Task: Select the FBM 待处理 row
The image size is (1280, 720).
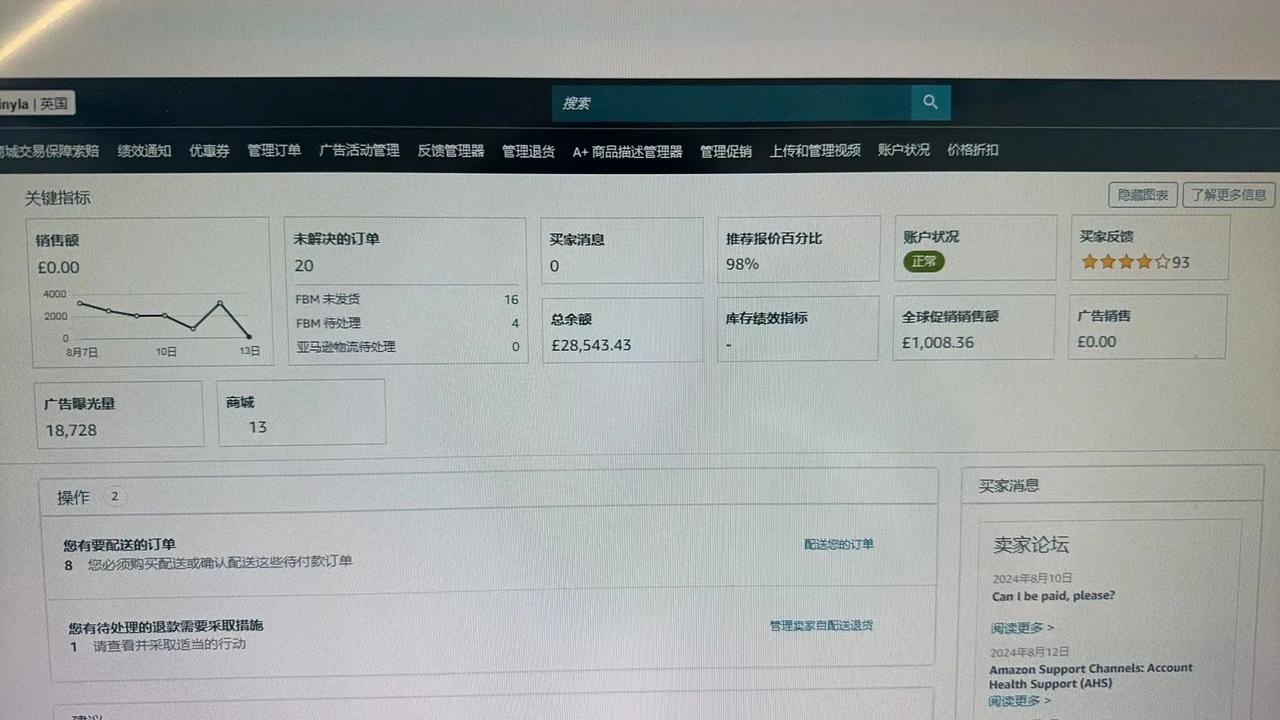Action: click(407, 323)
